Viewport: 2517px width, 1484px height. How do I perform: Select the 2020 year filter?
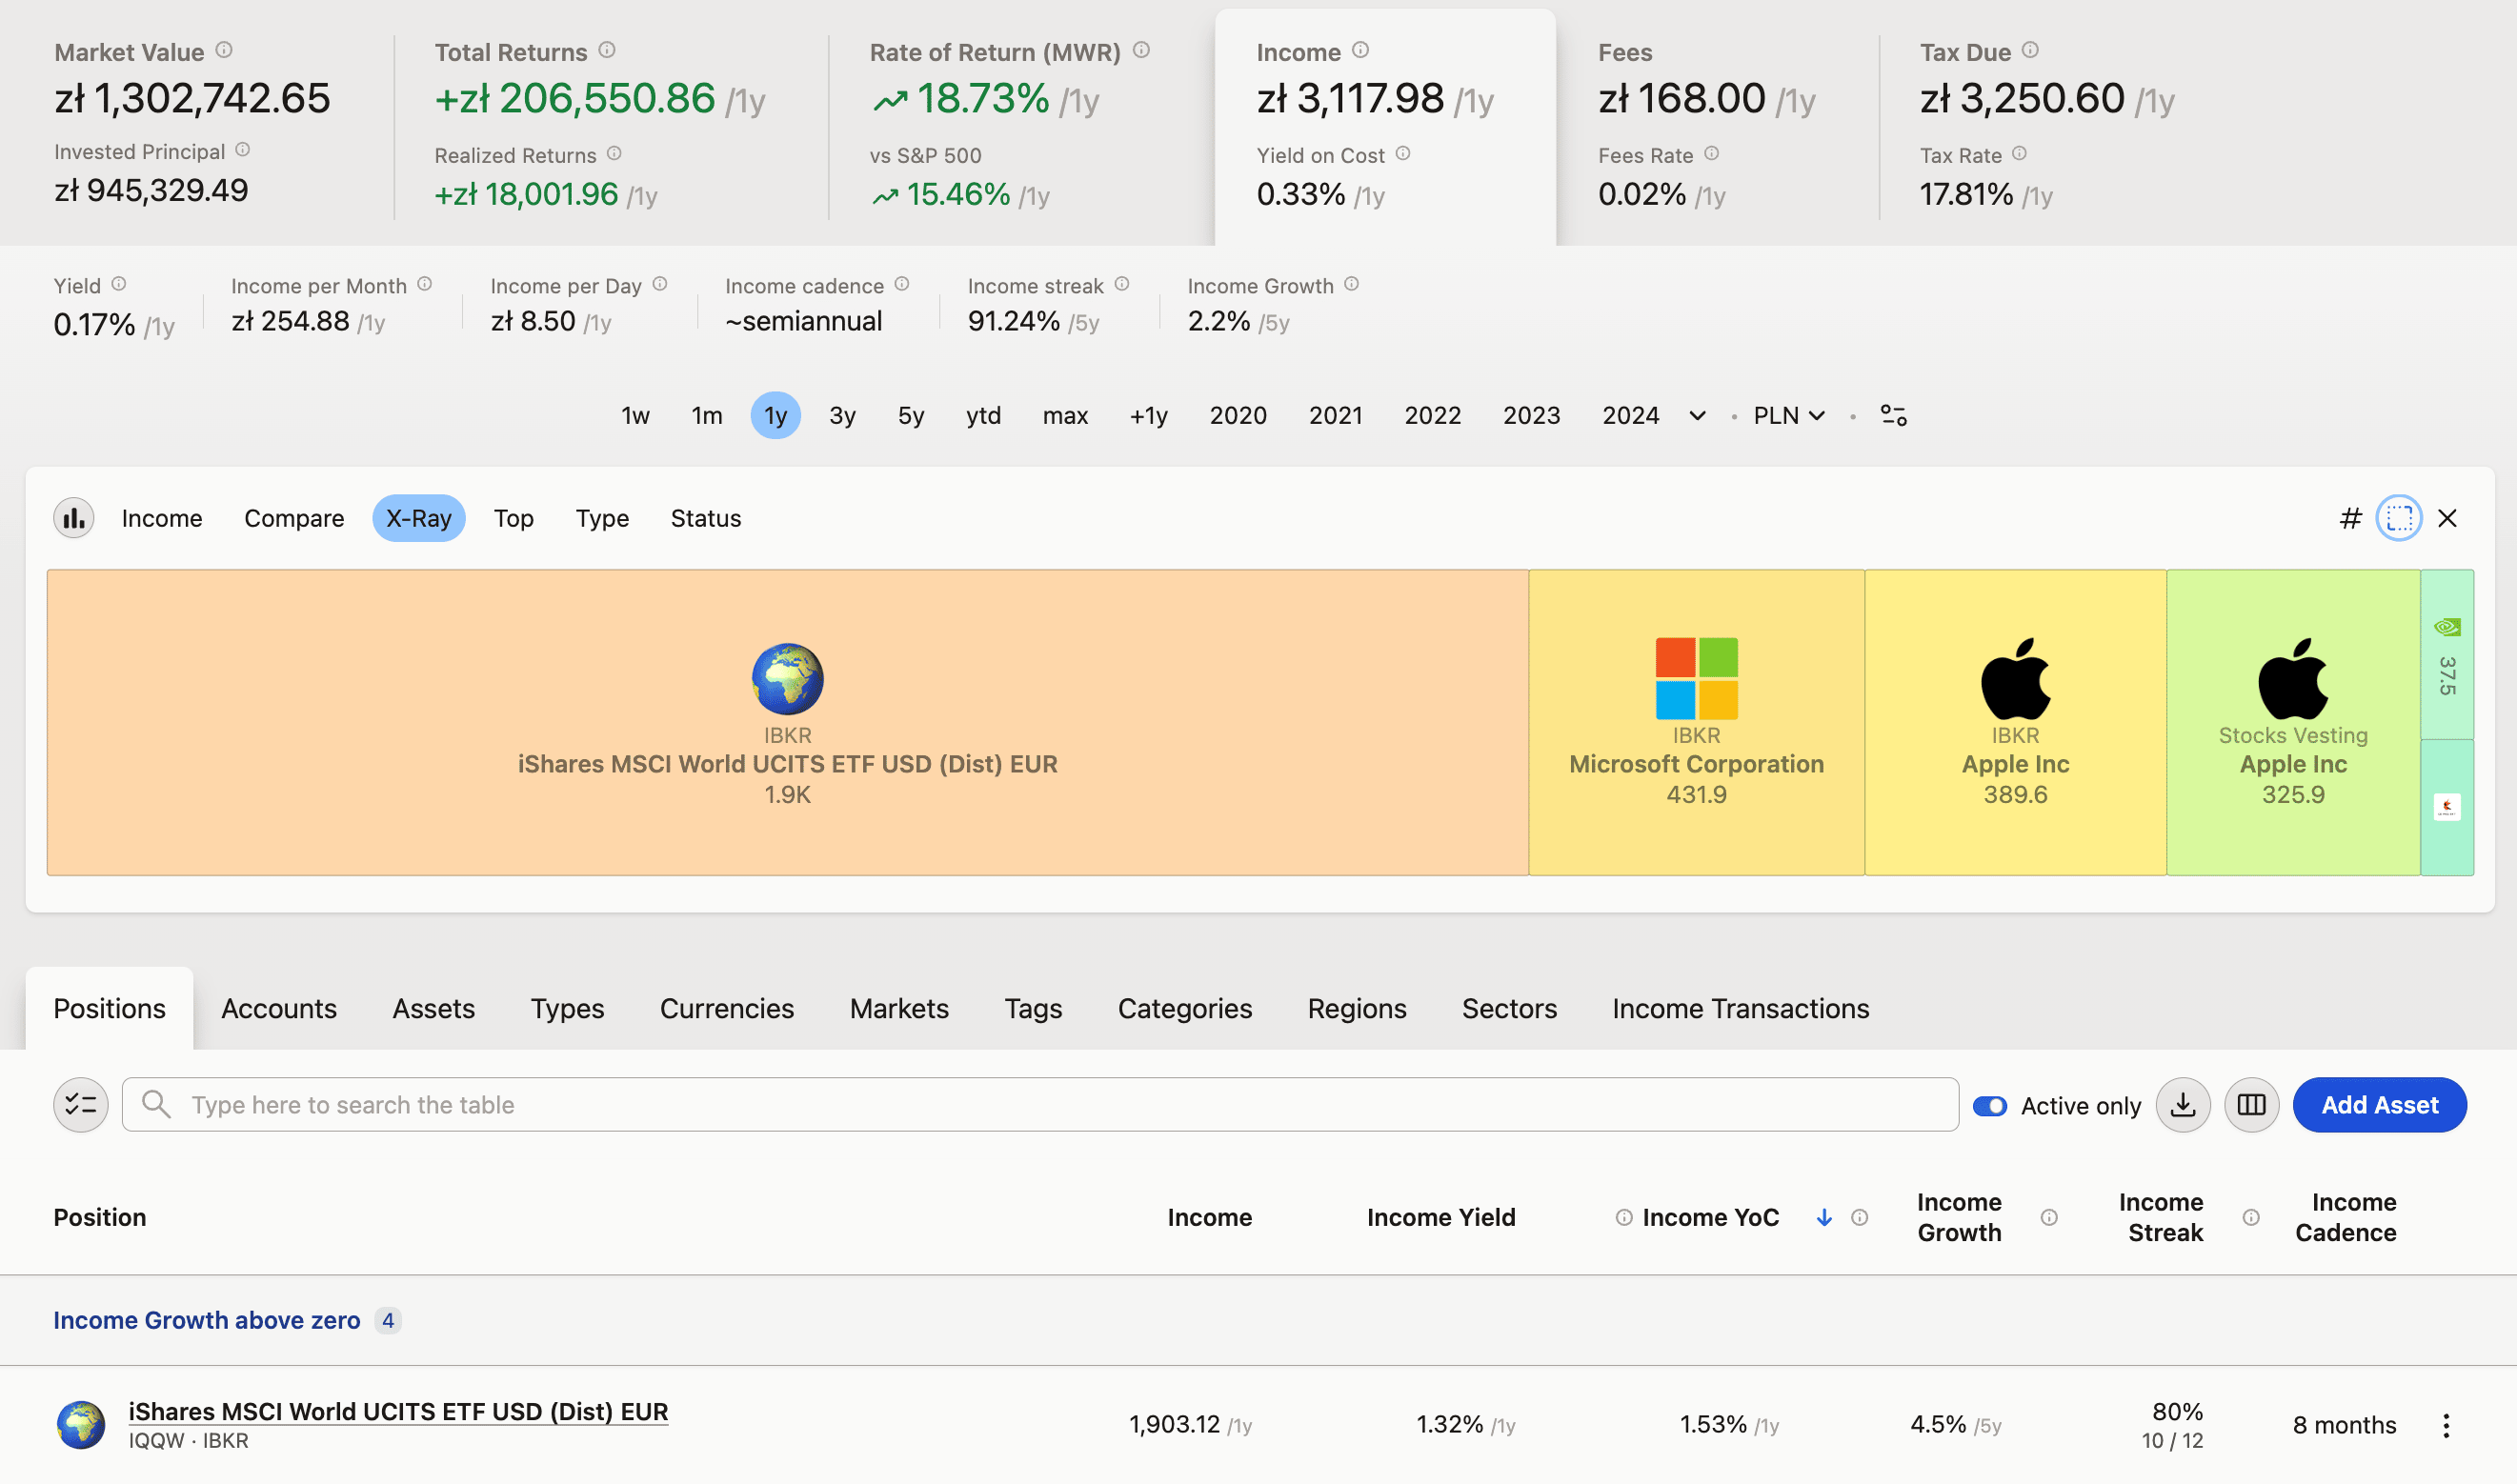[x=1238, y=415]
